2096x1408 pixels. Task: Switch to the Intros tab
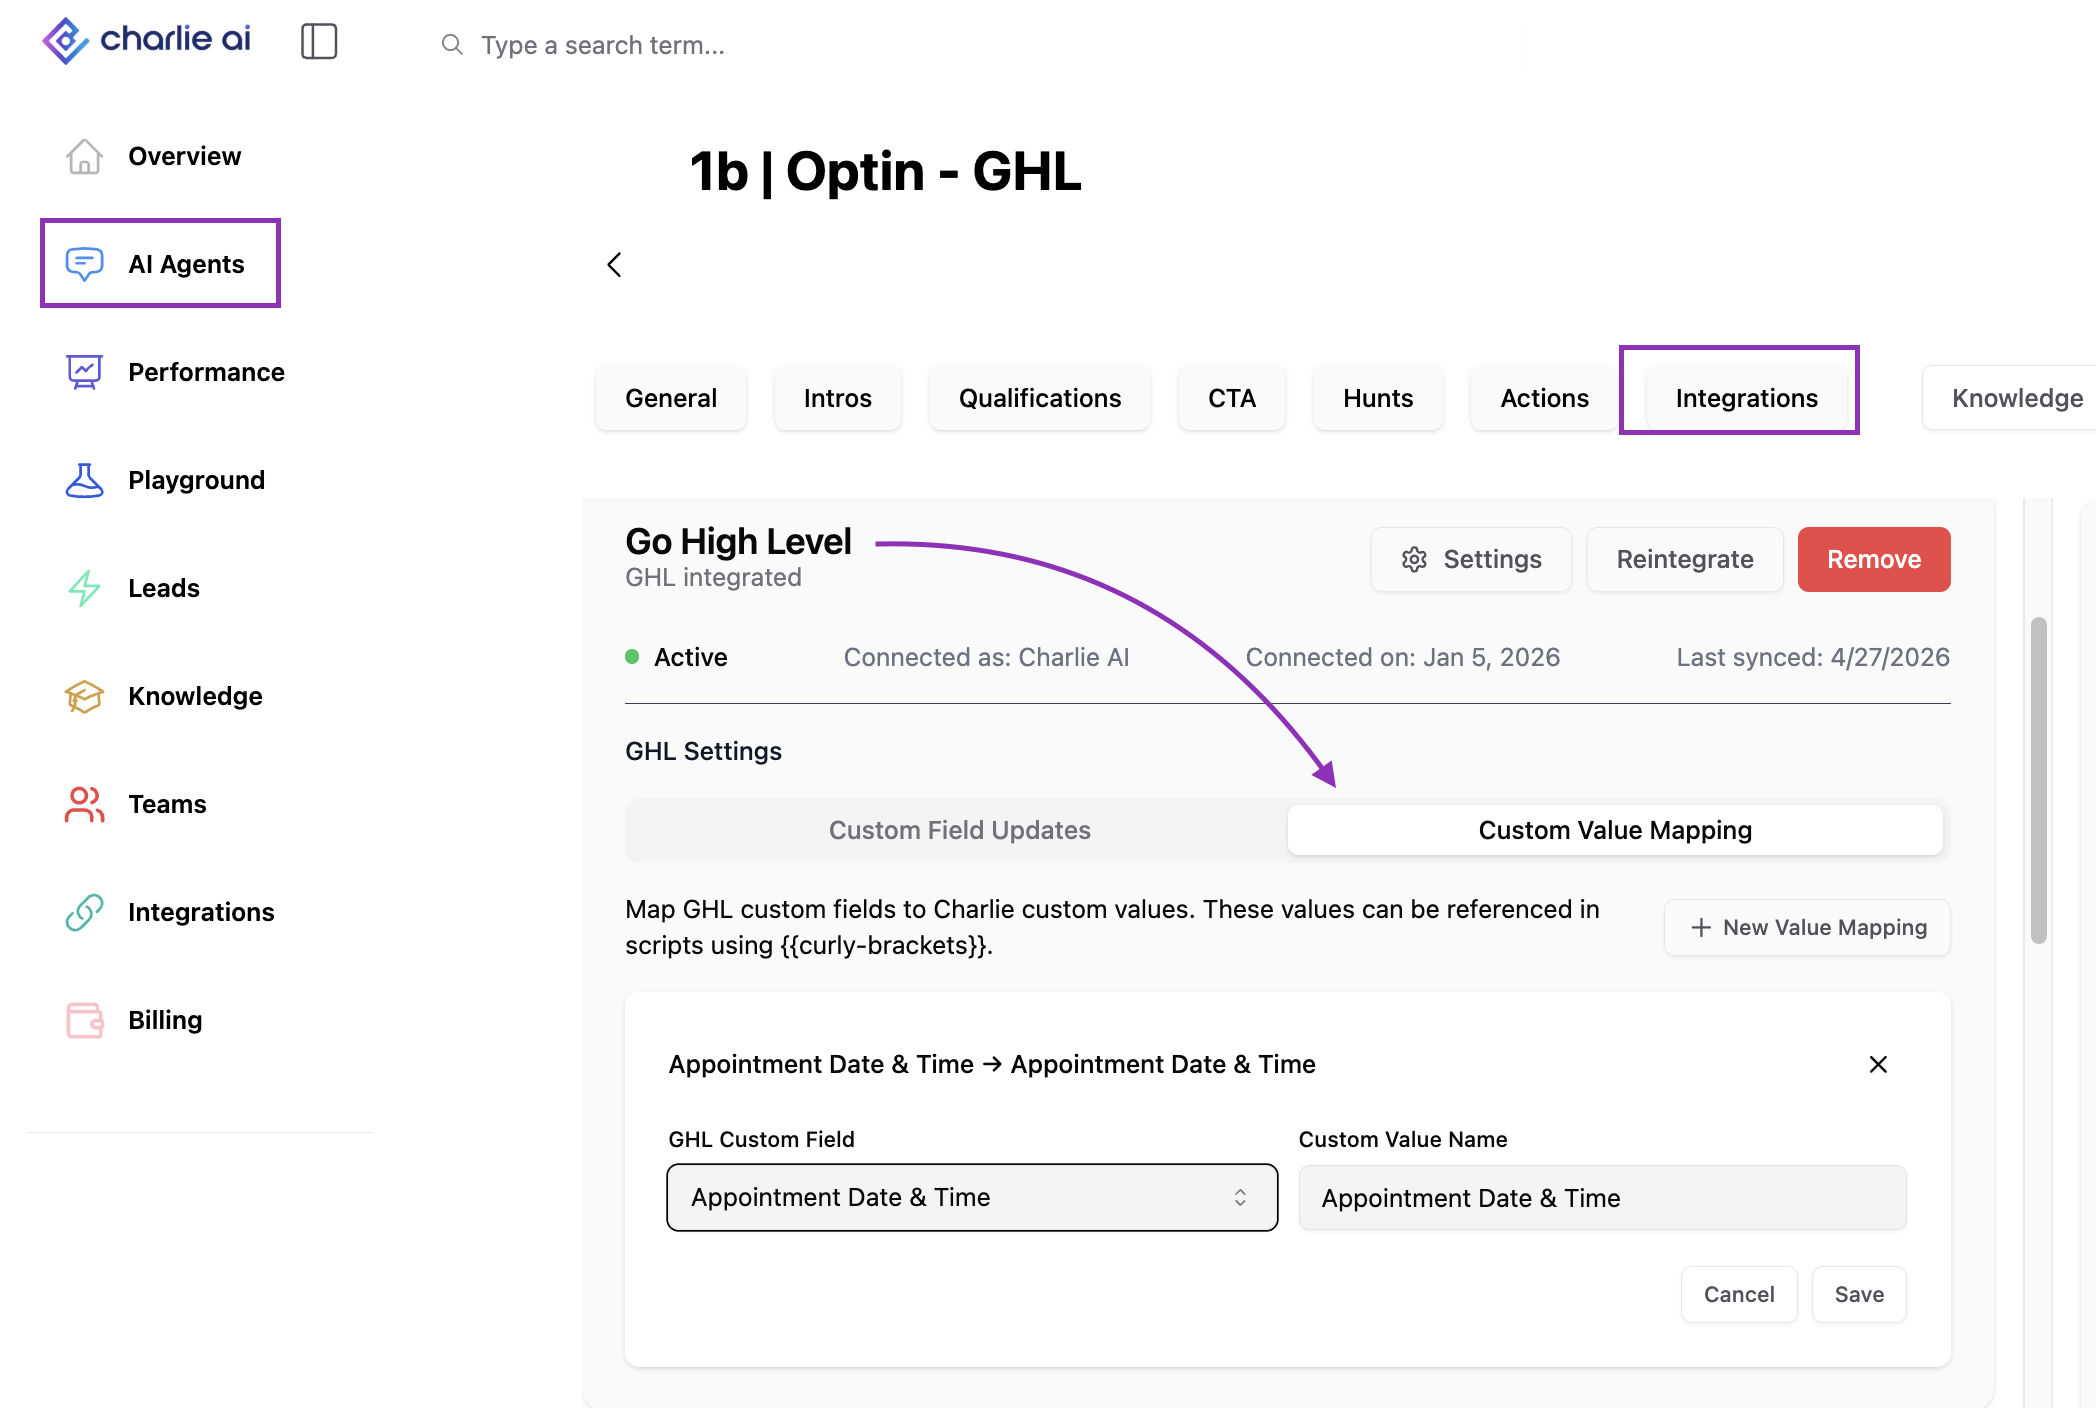[x=838, y=398]
